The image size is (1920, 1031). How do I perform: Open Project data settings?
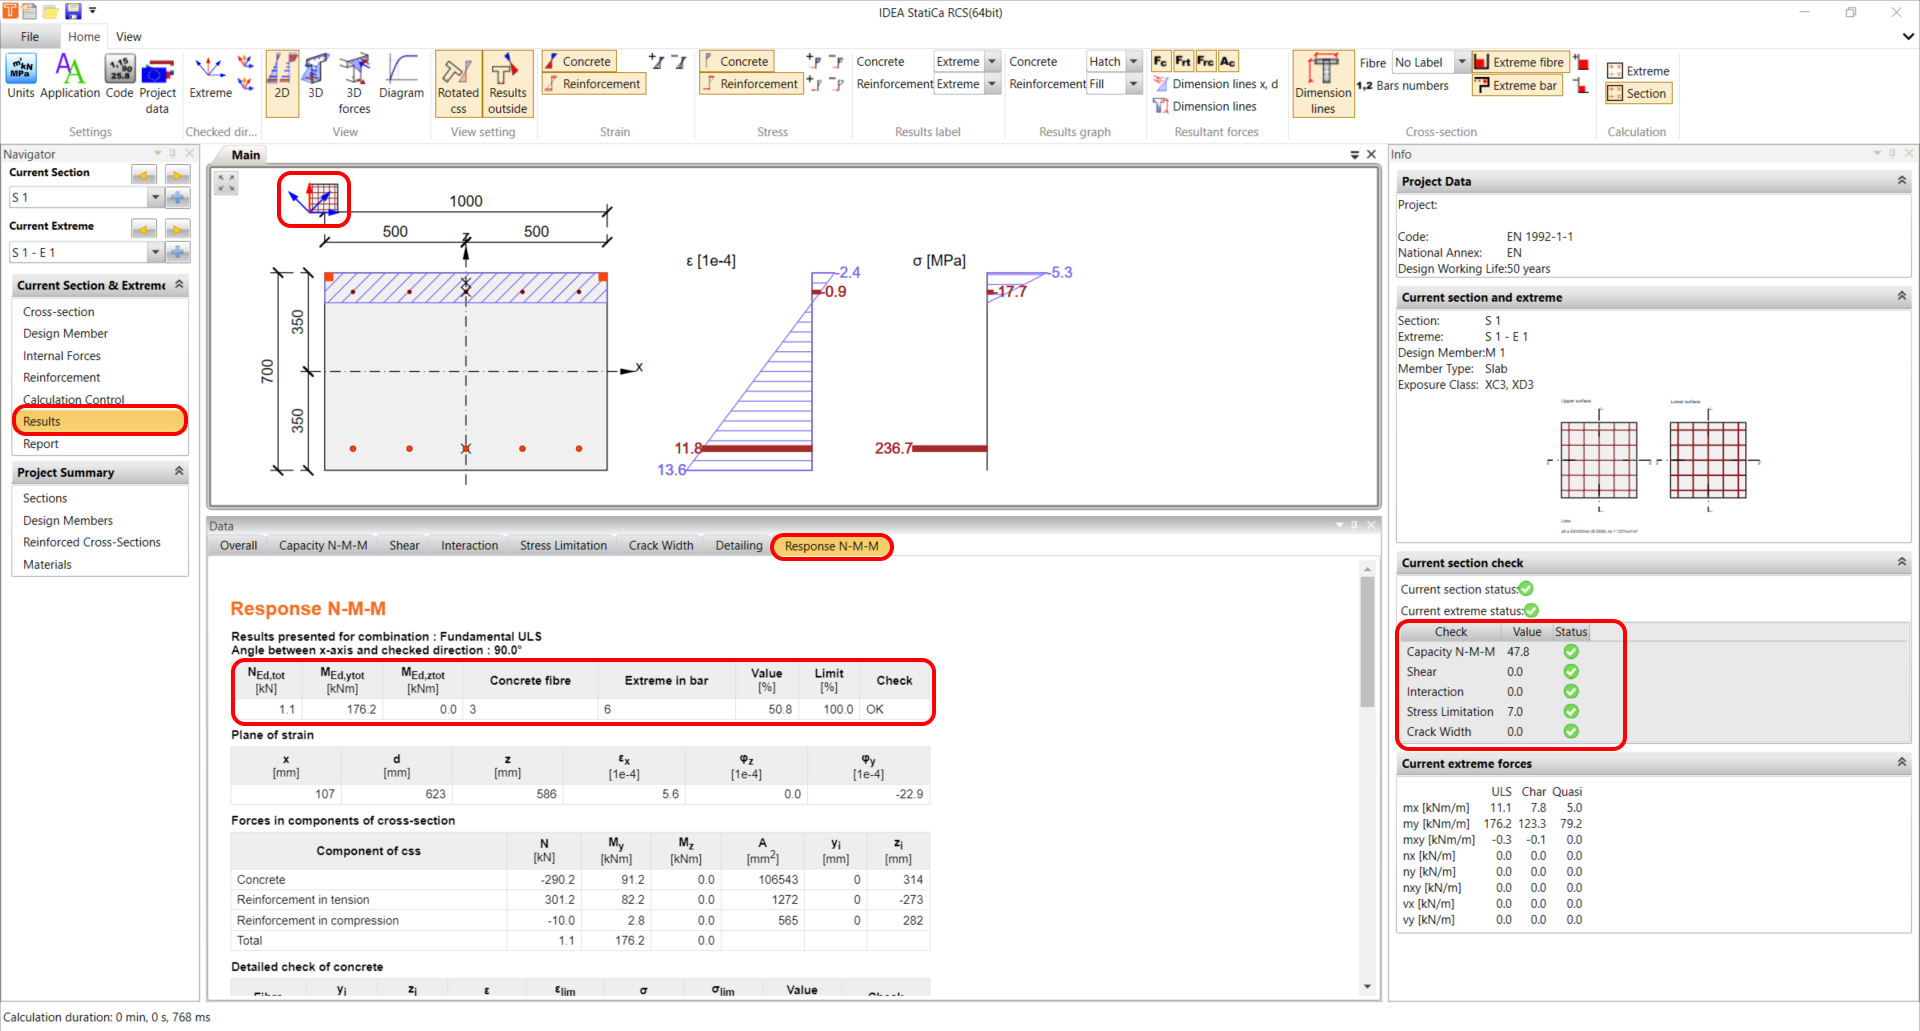click(x=158, y=83)
